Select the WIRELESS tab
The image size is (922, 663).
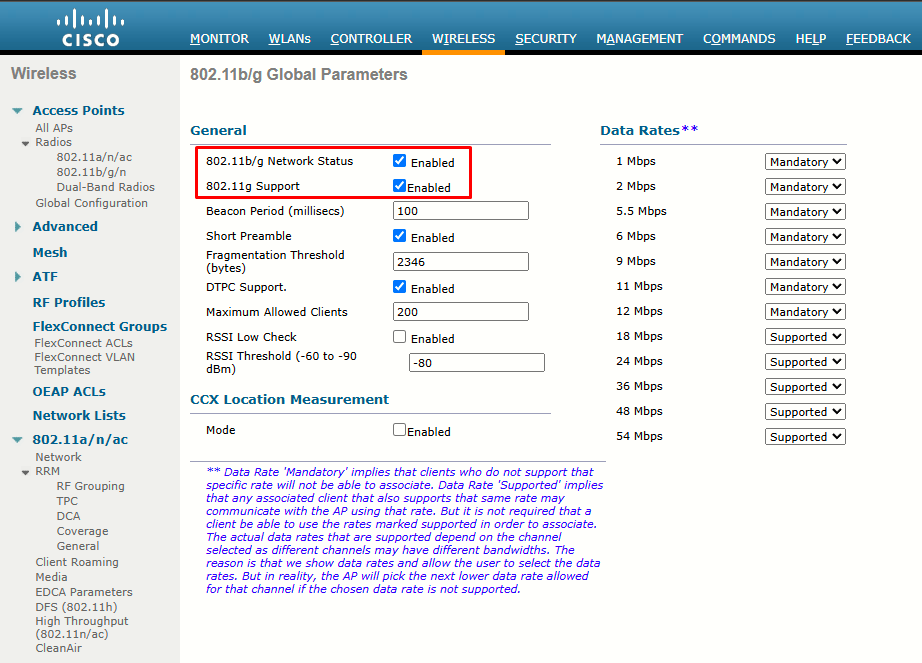(x=463, y=39)
